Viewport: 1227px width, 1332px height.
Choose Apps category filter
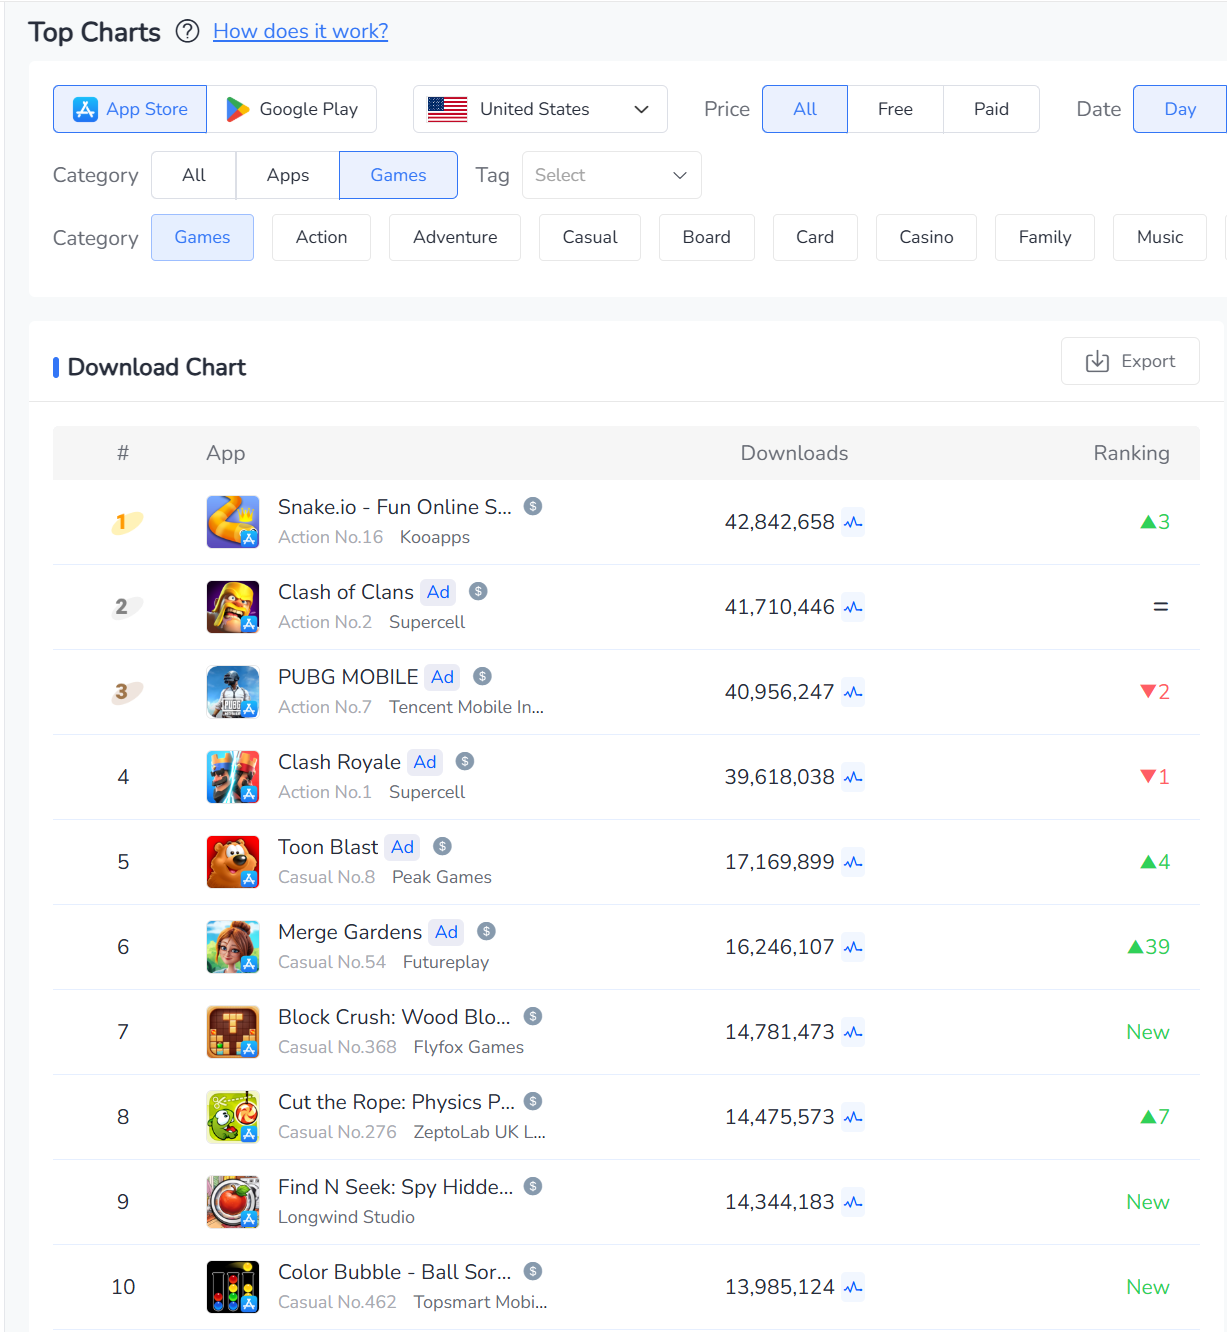pos(288,175)
